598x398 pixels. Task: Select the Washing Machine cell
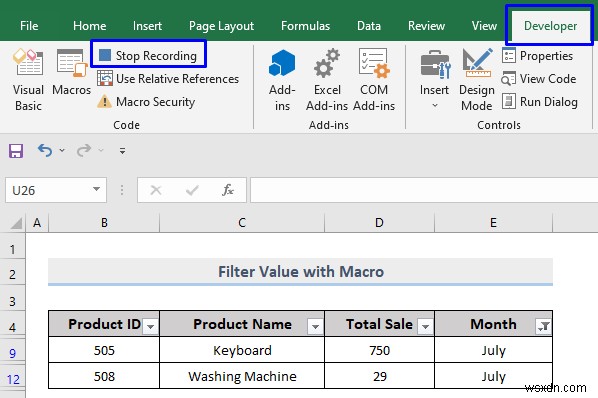pyautogui.click(x=242, y=376)
